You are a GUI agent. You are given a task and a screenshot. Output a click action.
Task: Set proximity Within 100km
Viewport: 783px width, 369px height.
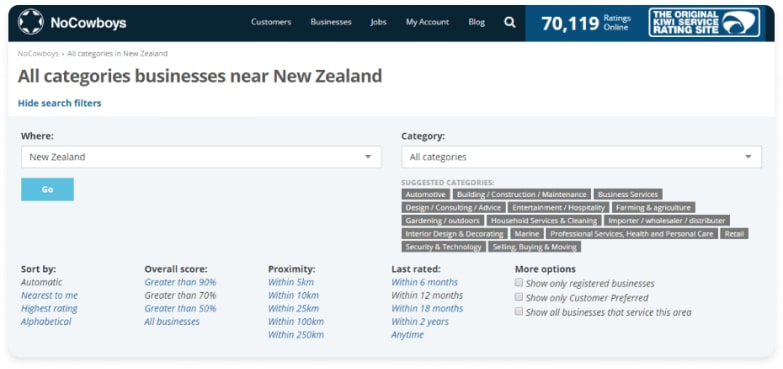[x=296, y=322]
